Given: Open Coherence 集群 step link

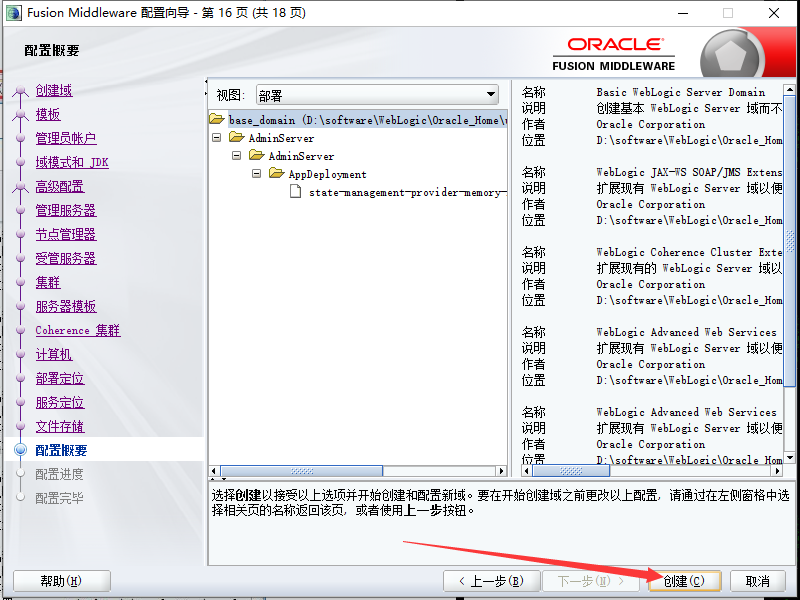Looking at the screenshot, I should [x=78, y=330].
